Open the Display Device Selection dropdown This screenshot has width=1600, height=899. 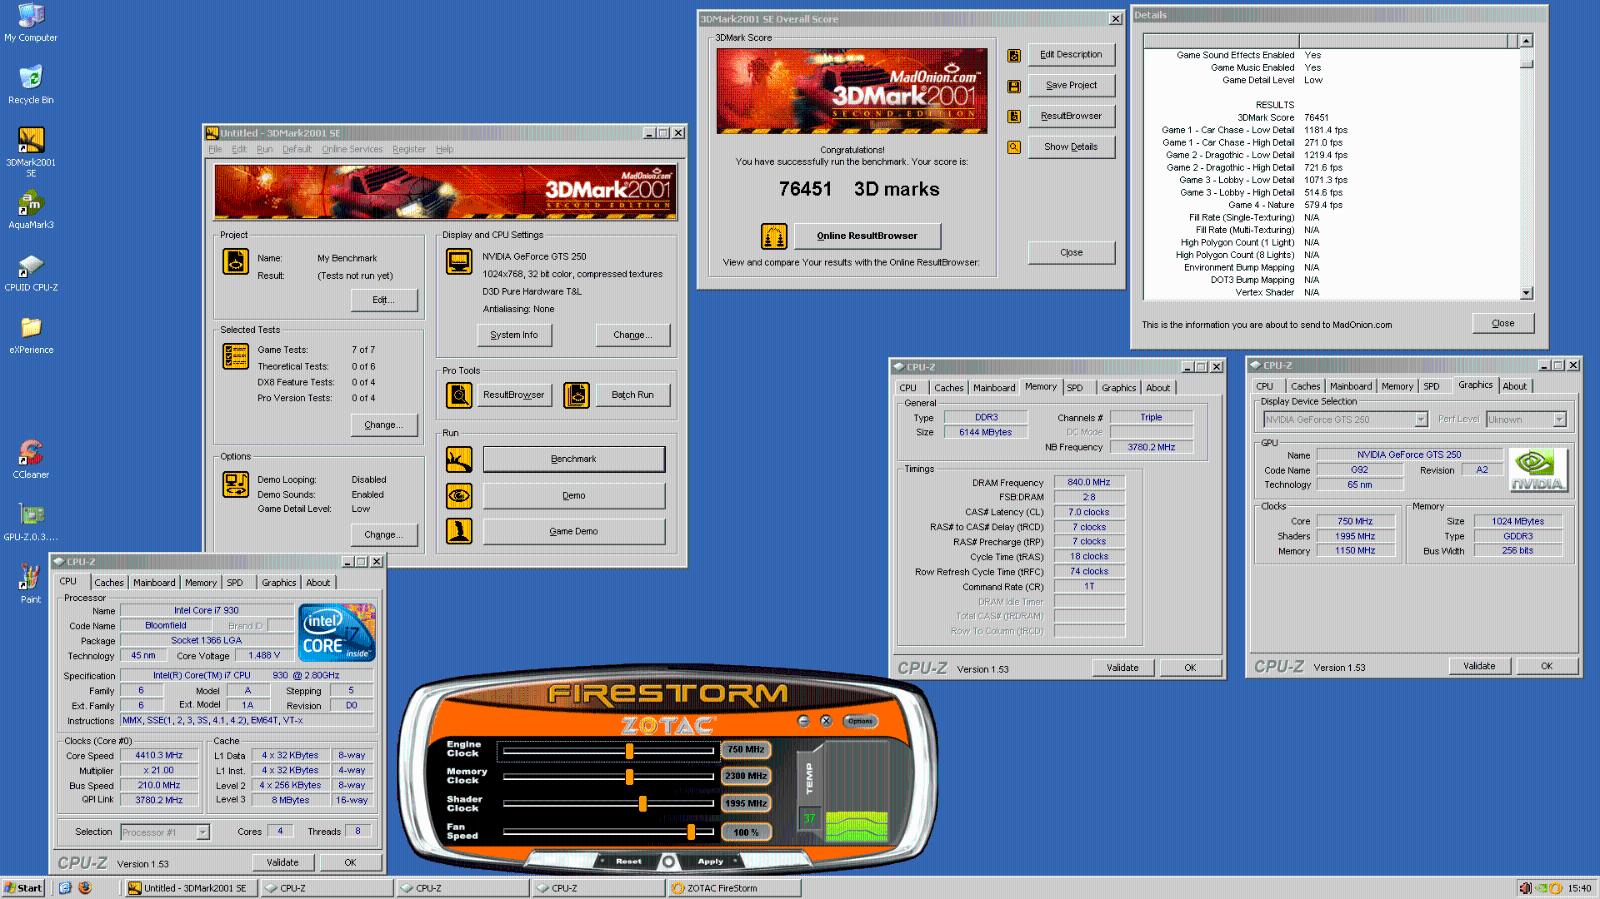1420,420
